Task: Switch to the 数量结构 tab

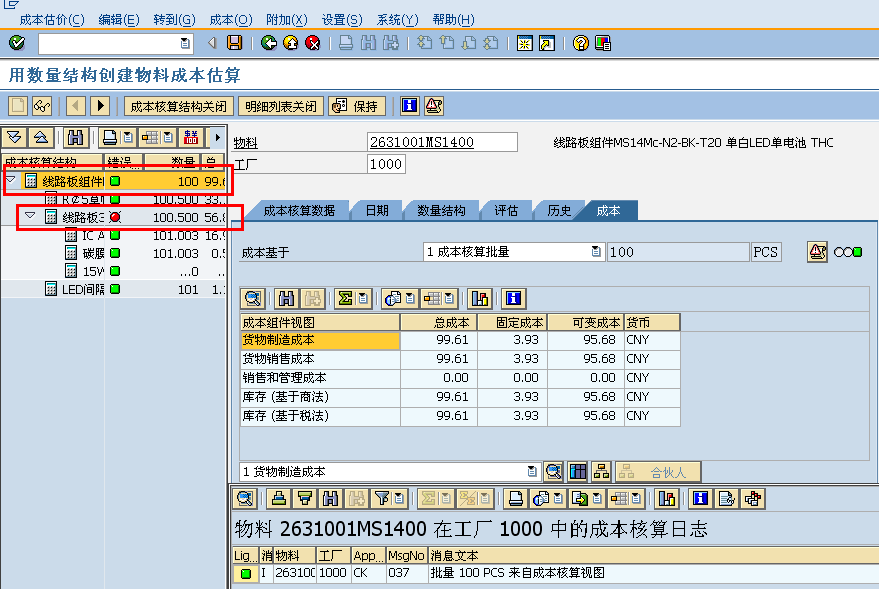Action: click(441, 210)
